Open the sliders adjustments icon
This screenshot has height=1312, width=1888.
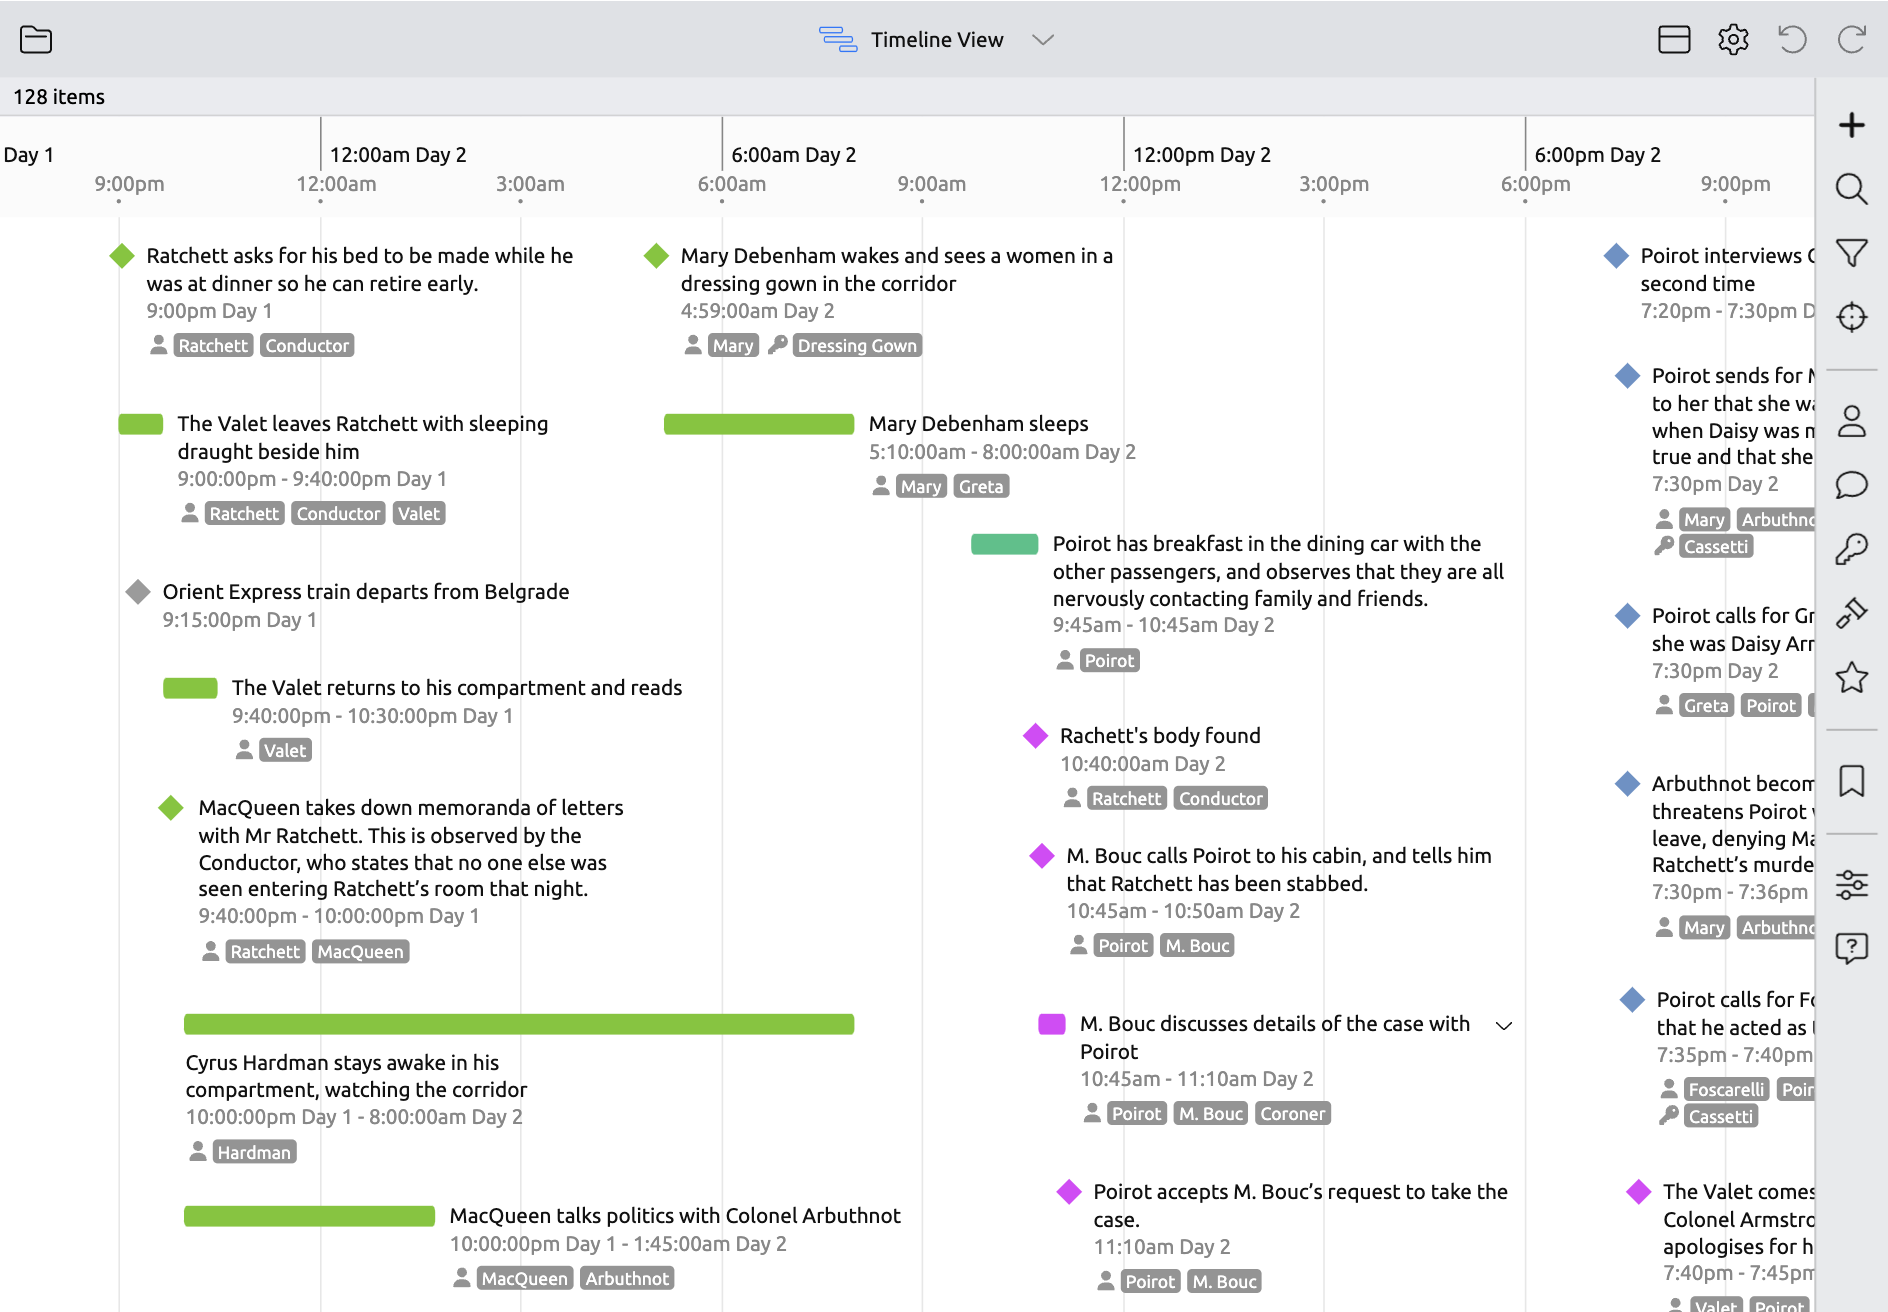1852,885
